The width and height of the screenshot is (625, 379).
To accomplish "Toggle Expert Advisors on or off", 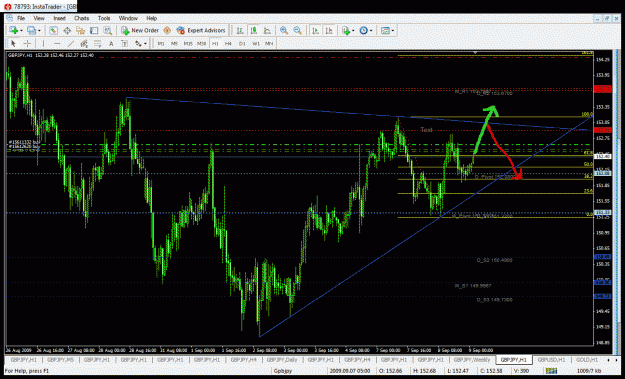I will (201, 30).
